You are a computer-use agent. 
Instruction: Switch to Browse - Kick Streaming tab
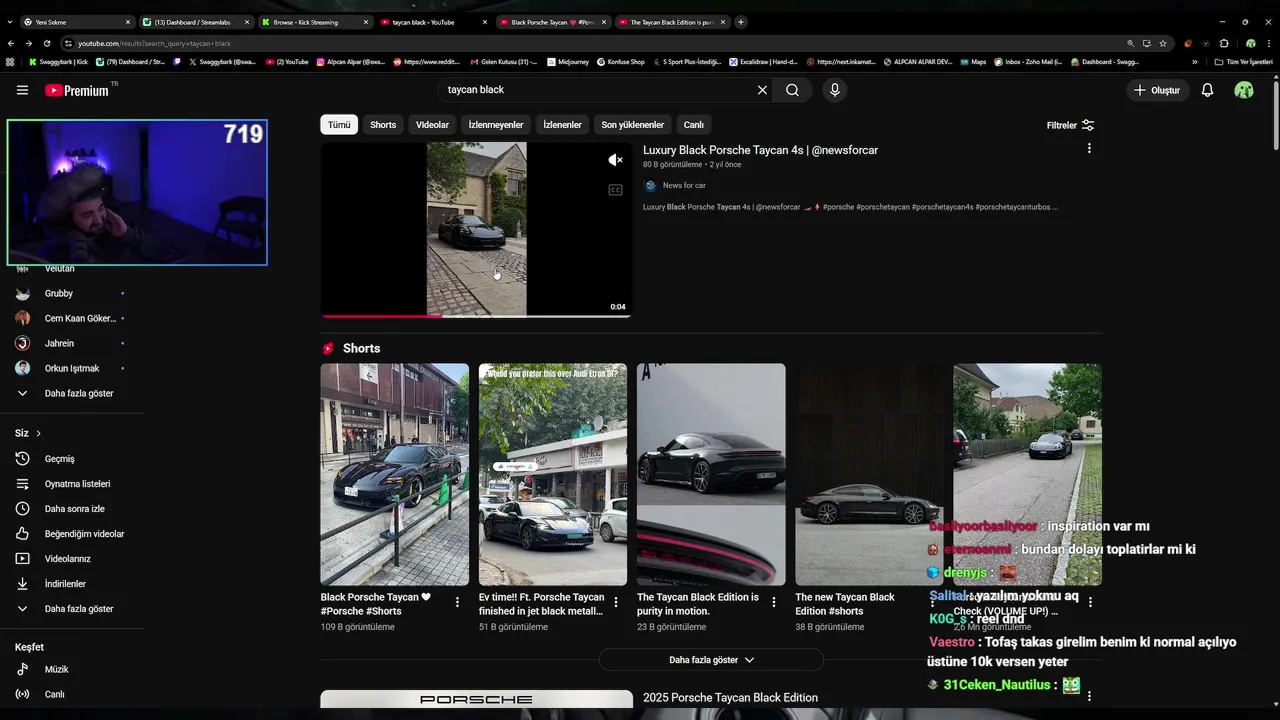coord(313,22)
